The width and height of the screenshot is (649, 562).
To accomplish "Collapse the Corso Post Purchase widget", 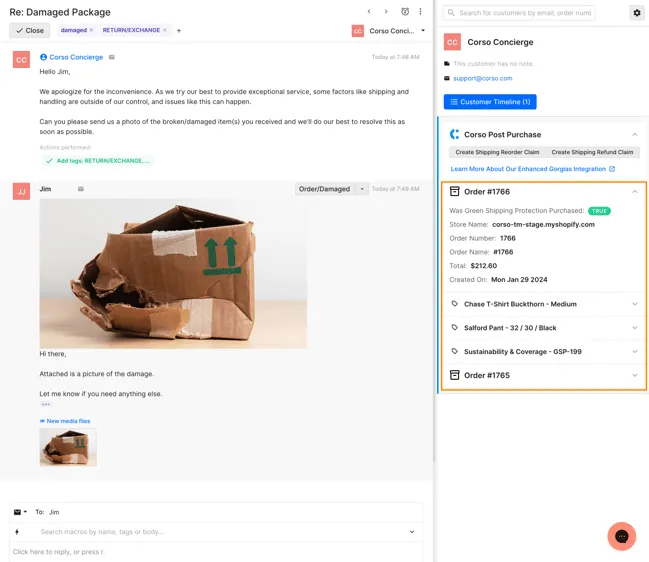I will 635,134.
